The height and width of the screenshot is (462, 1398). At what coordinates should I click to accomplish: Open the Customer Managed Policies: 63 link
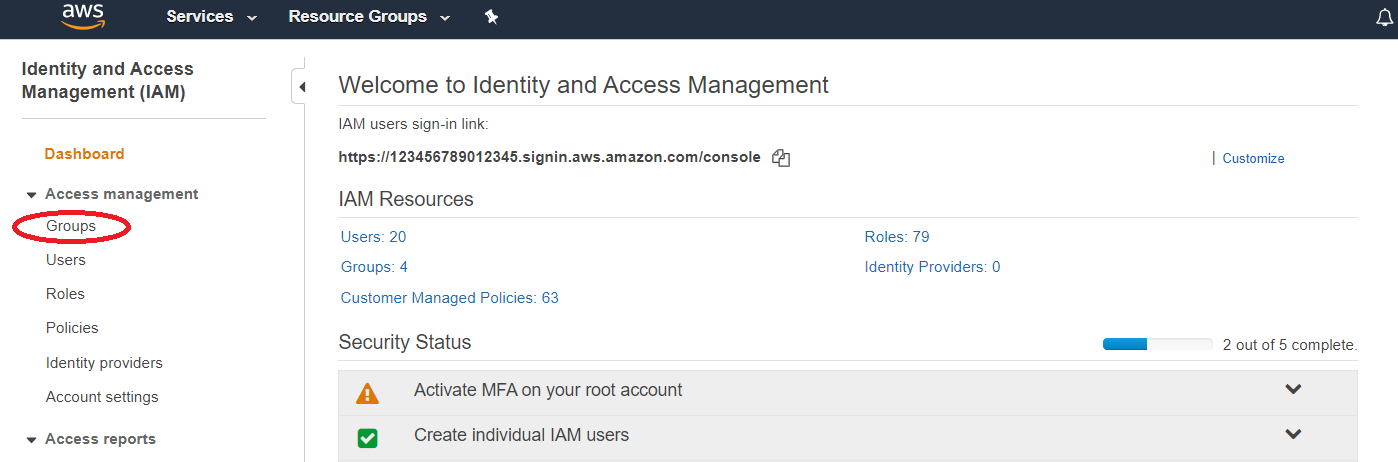coord(449,298)
